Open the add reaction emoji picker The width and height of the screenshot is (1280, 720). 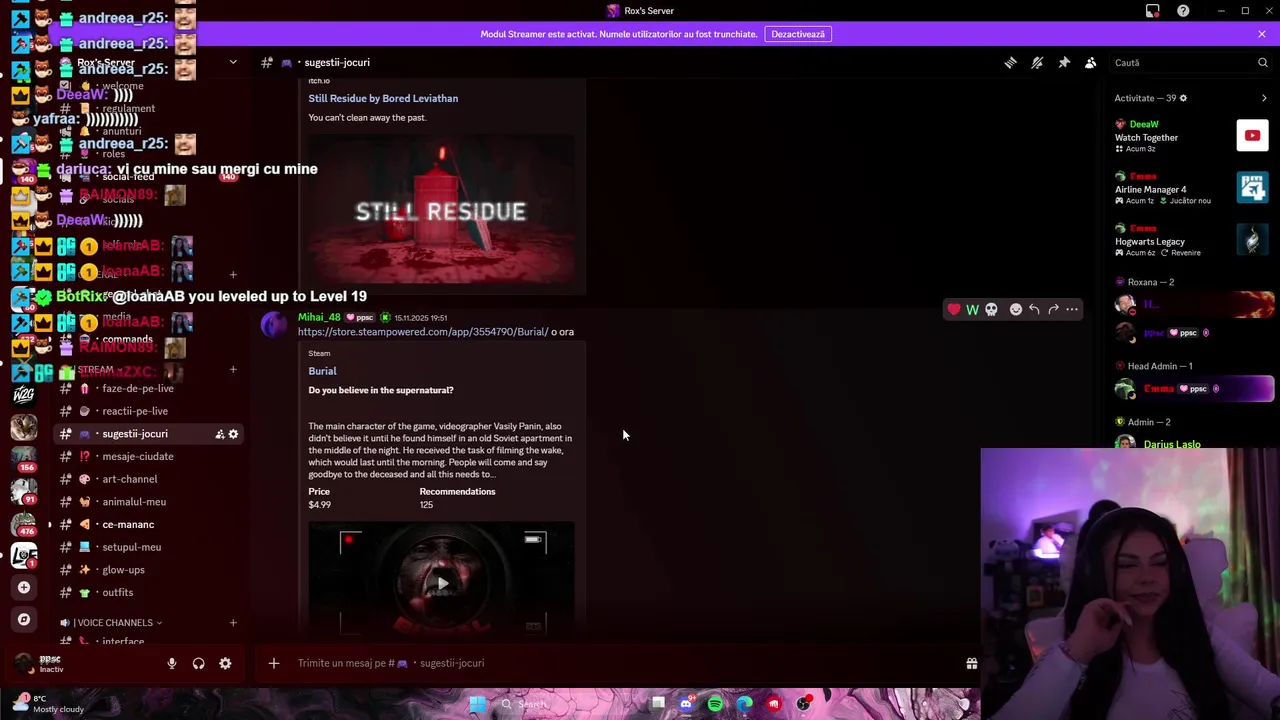(x=1015, y=309)
